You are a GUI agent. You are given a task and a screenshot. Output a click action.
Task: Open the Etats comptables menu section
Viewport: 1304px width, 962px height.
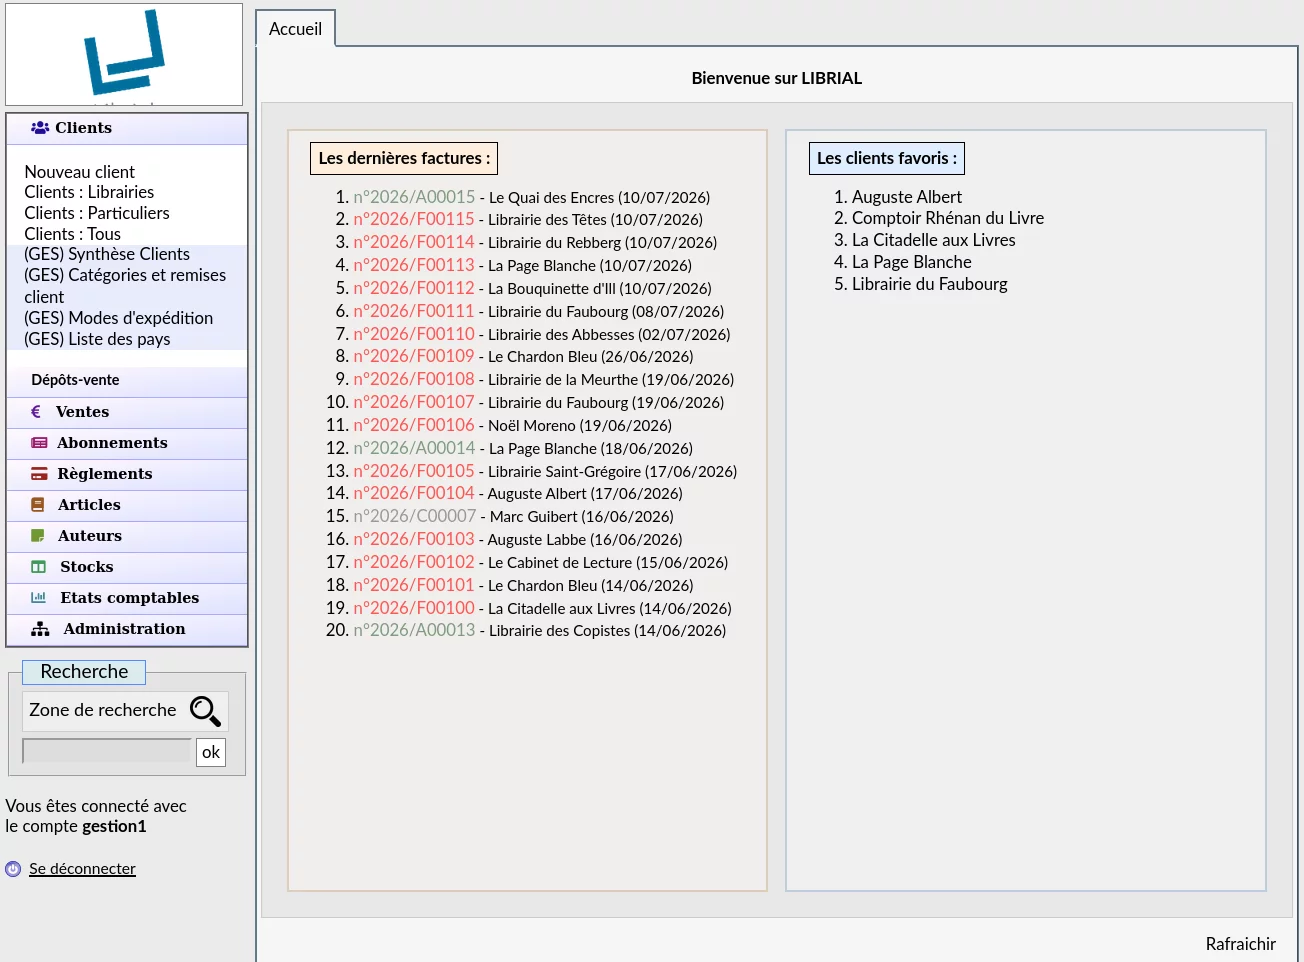tap(127, 598)
